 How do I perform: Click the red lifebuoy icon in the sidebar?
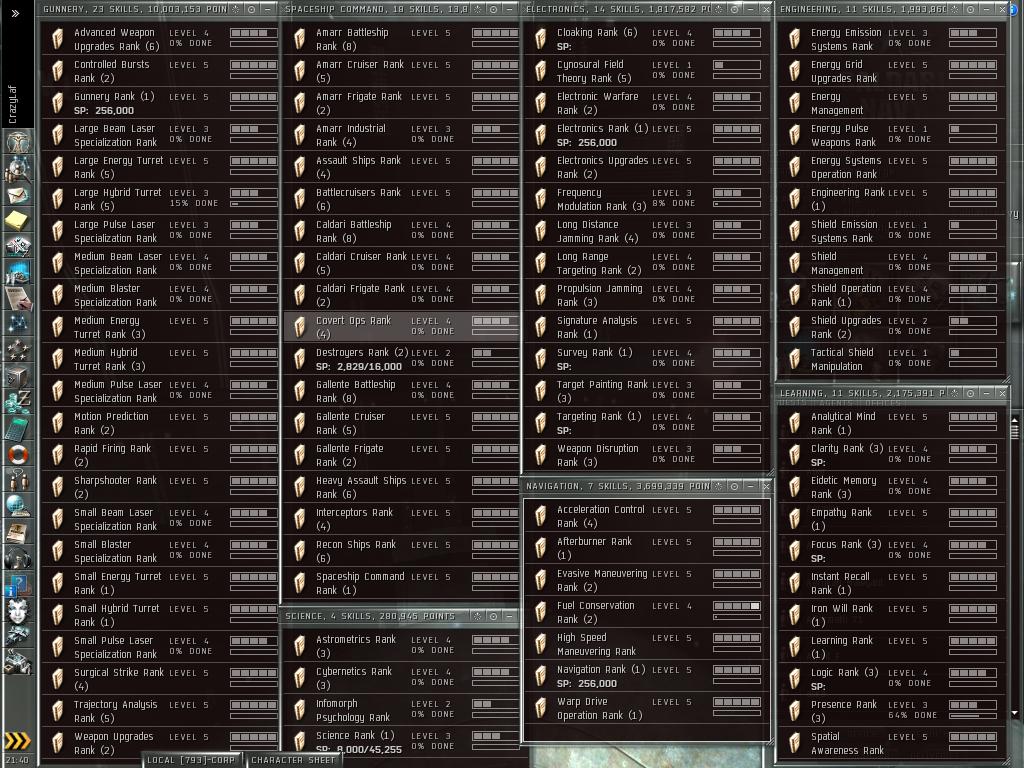point(18,453)
